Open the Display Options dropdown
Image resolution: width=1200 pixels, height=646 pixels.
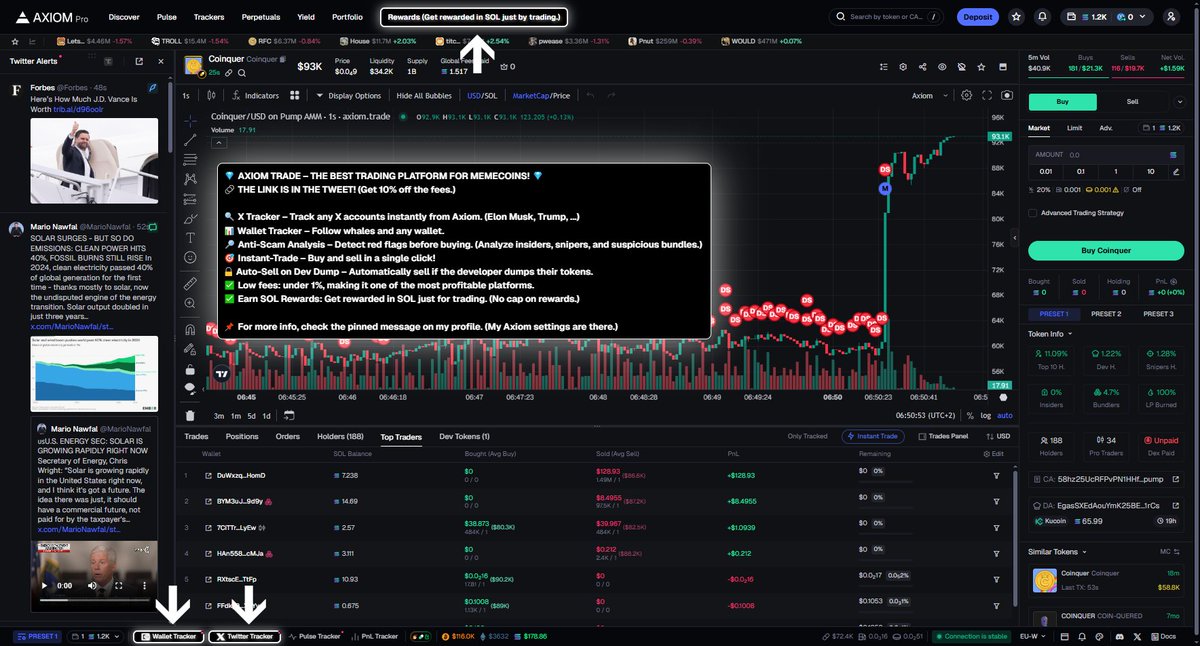349,96
